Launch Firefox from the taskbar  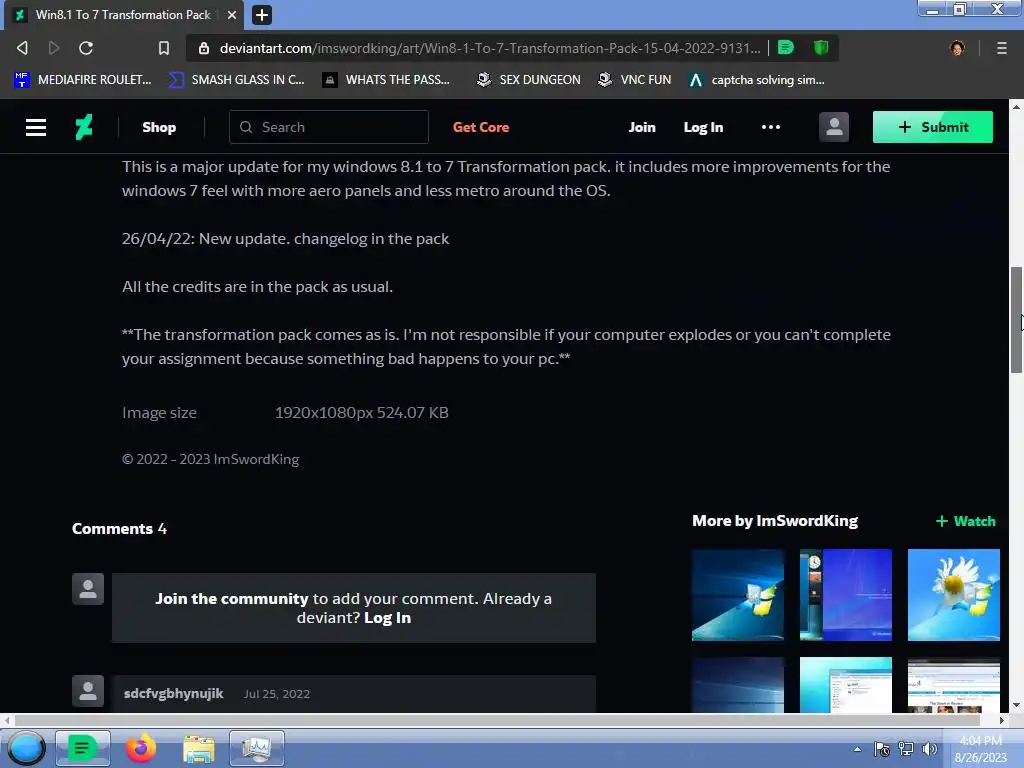pyautogui.click(x=140, y=748)
